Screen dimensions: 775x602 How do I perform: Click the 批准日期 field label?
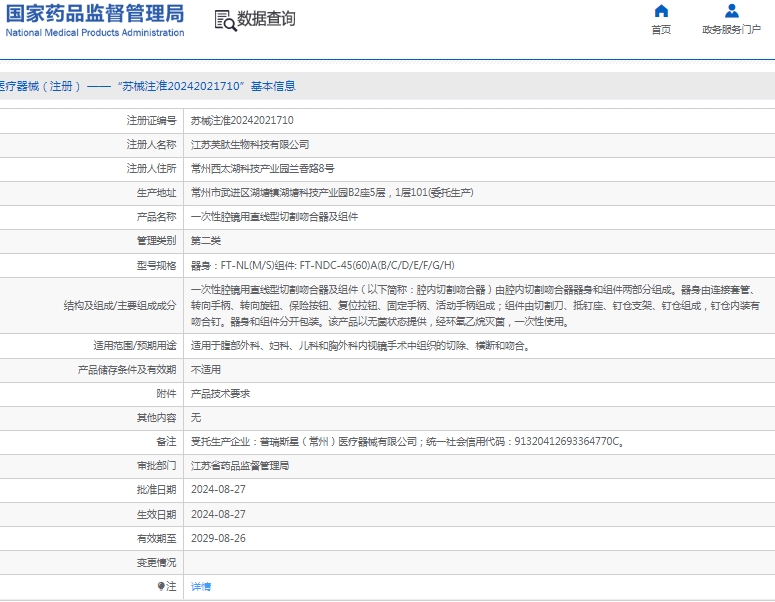(156, 490)
